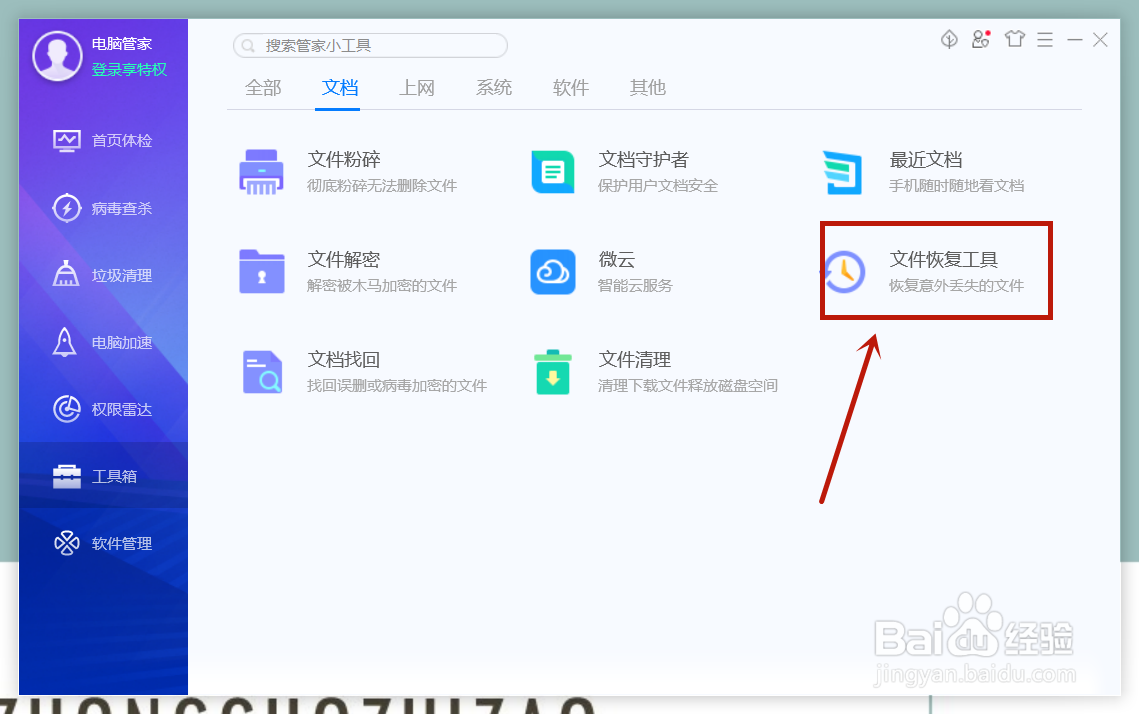
Task: Select 电脑加速 in the sidebar
Action: [x=103, y=342]
